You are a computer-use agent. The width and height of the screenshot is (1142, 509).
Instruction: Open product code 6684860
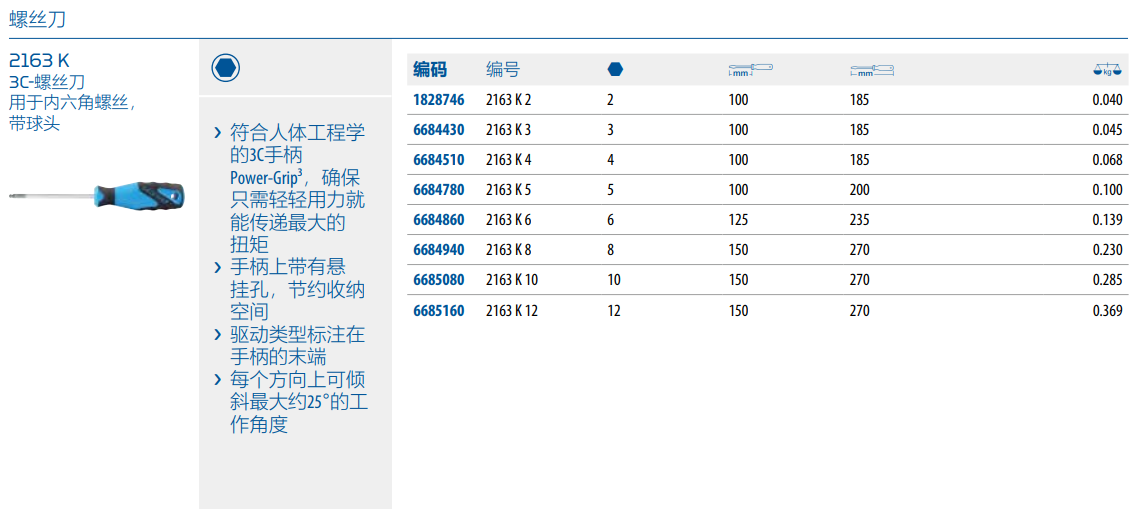click(438, 220)
